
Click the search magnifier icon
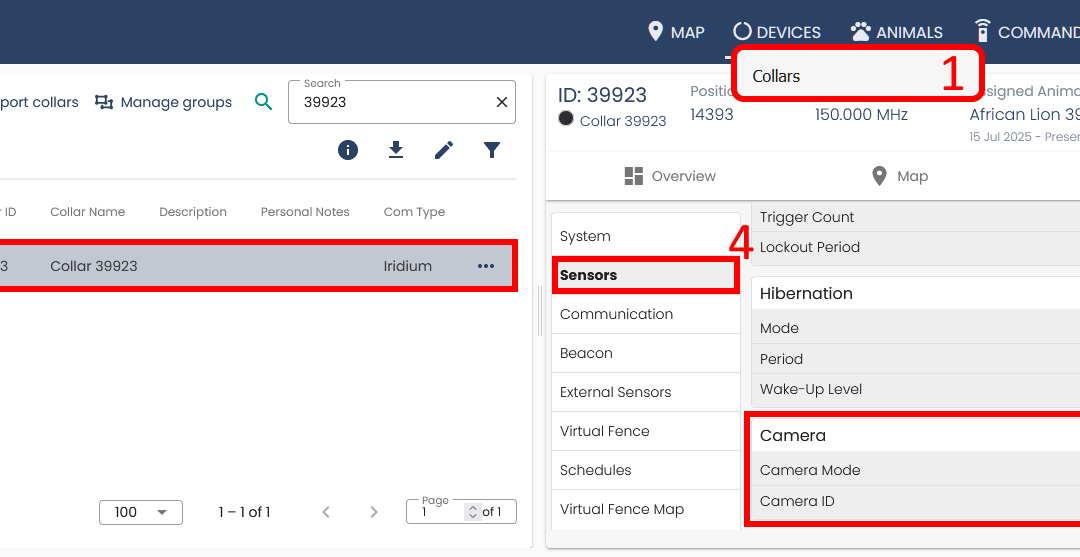click(263, 102)
